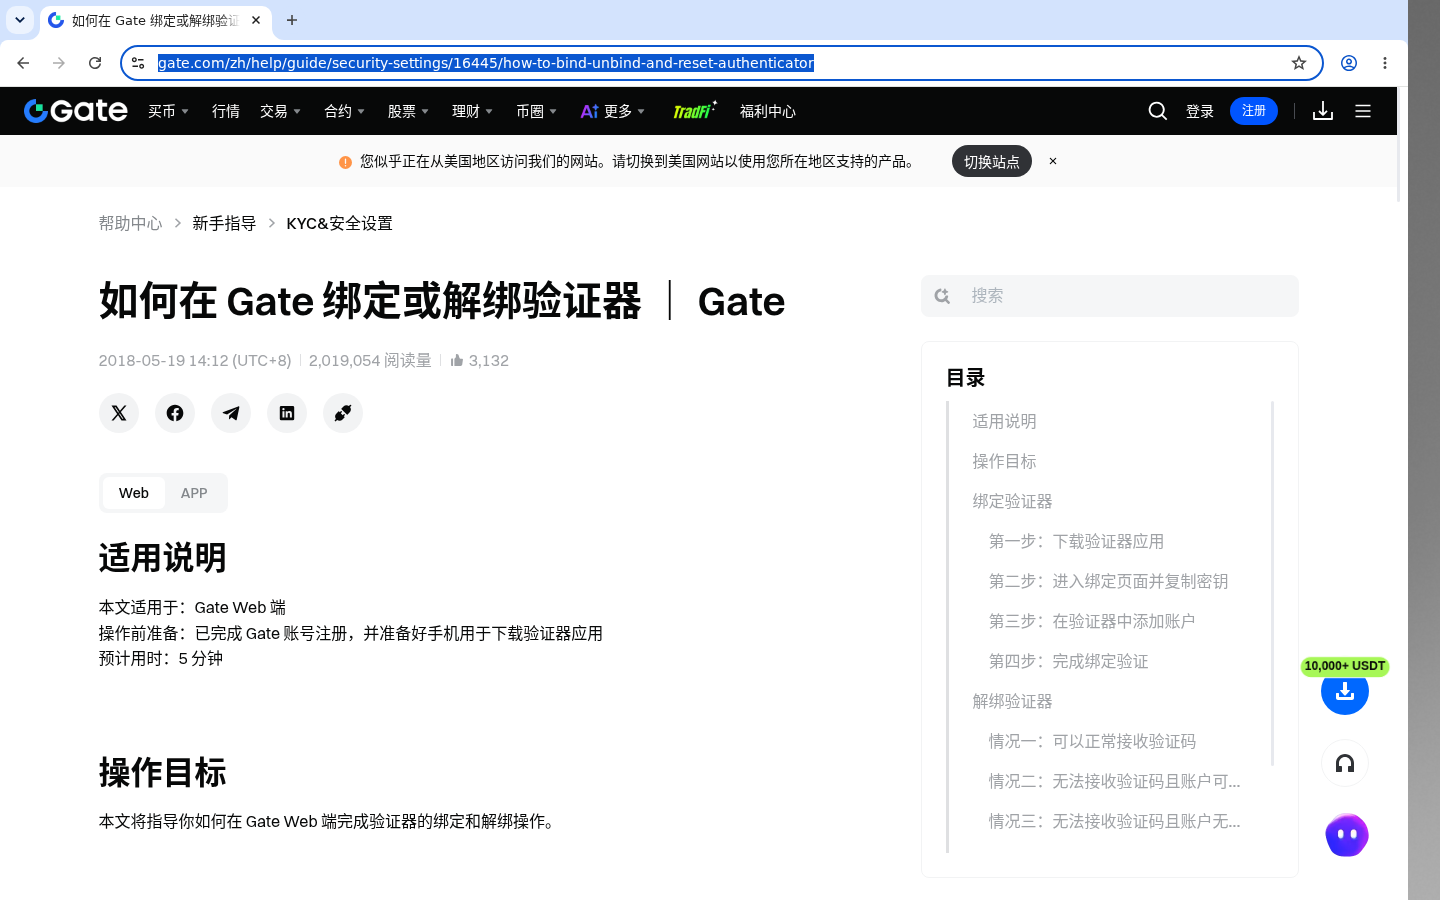The width and height of the screenshot is (1440, 900).
Task: Bookmark this page with star icon
Action: click(x=1299, y=63)
